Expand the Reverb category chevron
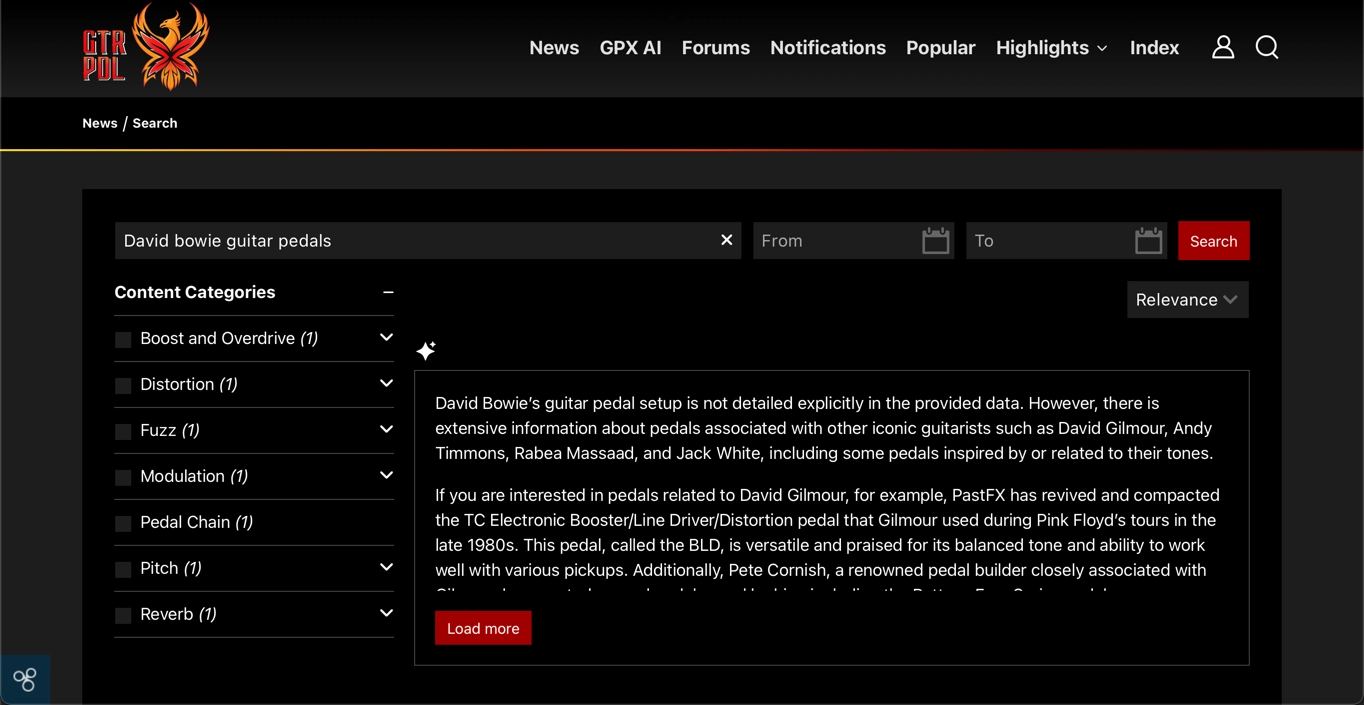 (386, 613)
